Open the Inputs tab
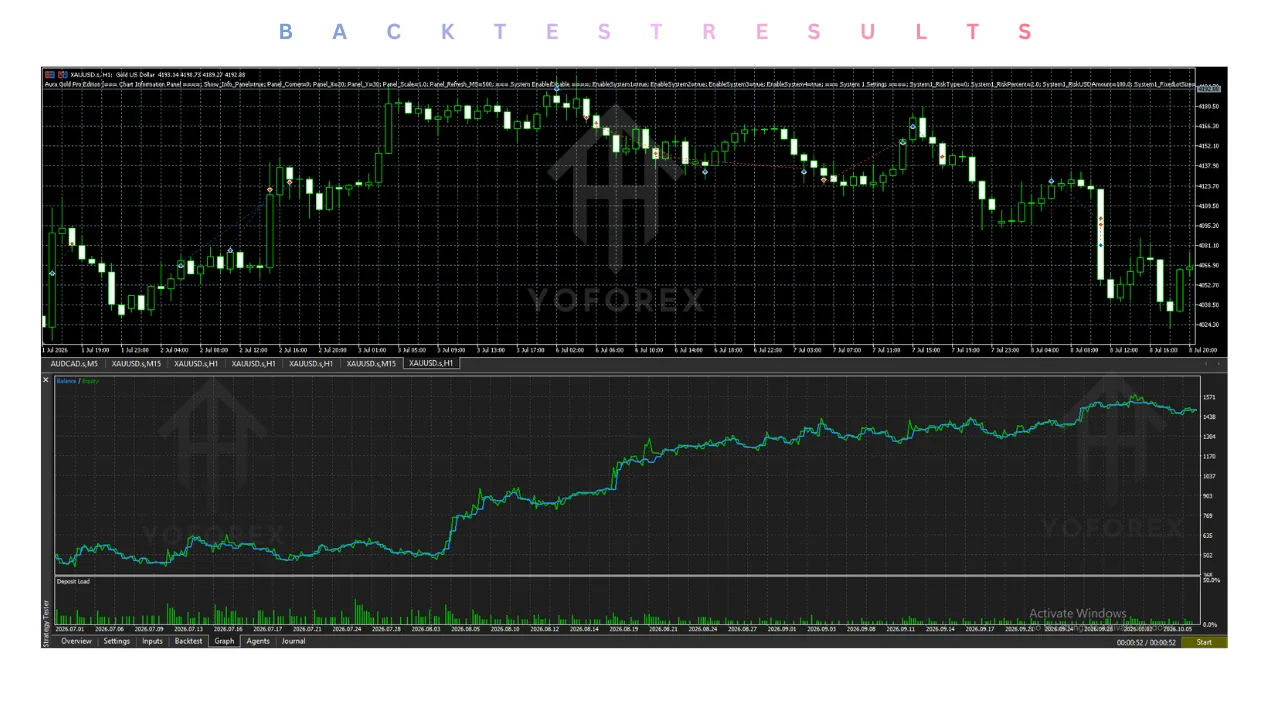The height and width of the screenshot is (720, 1280). [x=152, y=641]
